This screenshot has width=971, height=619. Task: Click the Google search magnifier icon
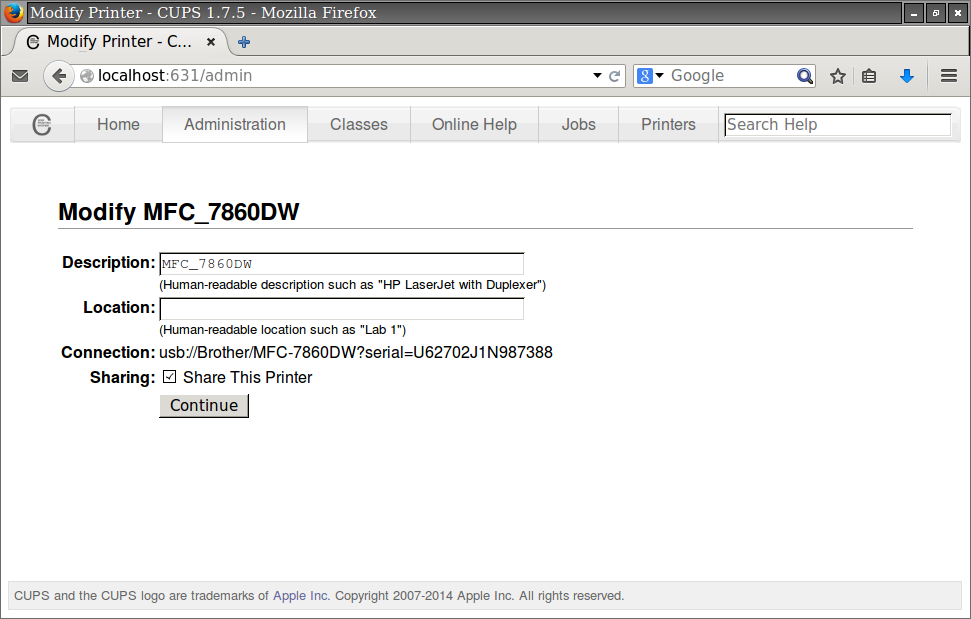805,75
